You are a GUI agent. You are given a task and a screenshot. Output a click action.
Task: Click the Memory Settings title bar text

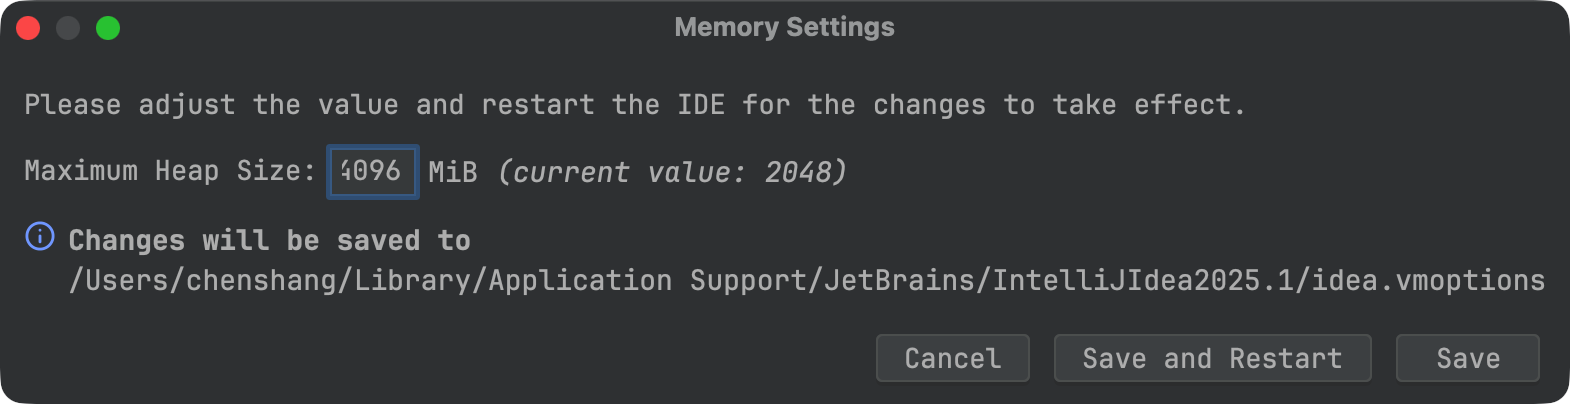[784, 27]
